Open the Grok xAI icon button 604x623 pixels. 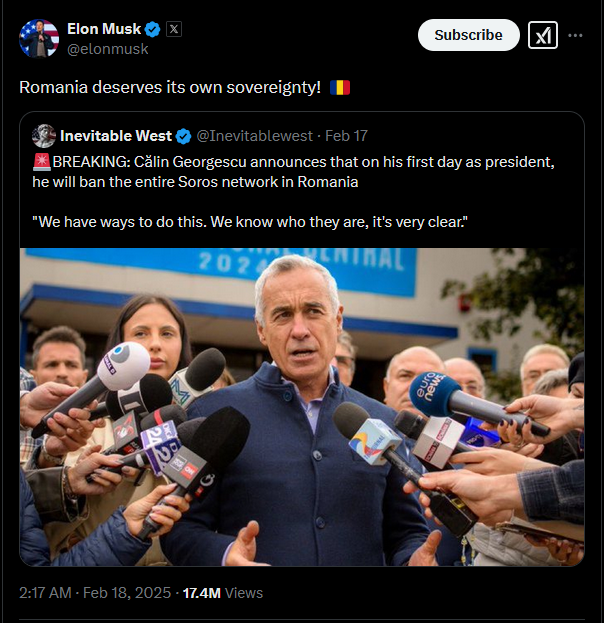click(x=543, y=35)
